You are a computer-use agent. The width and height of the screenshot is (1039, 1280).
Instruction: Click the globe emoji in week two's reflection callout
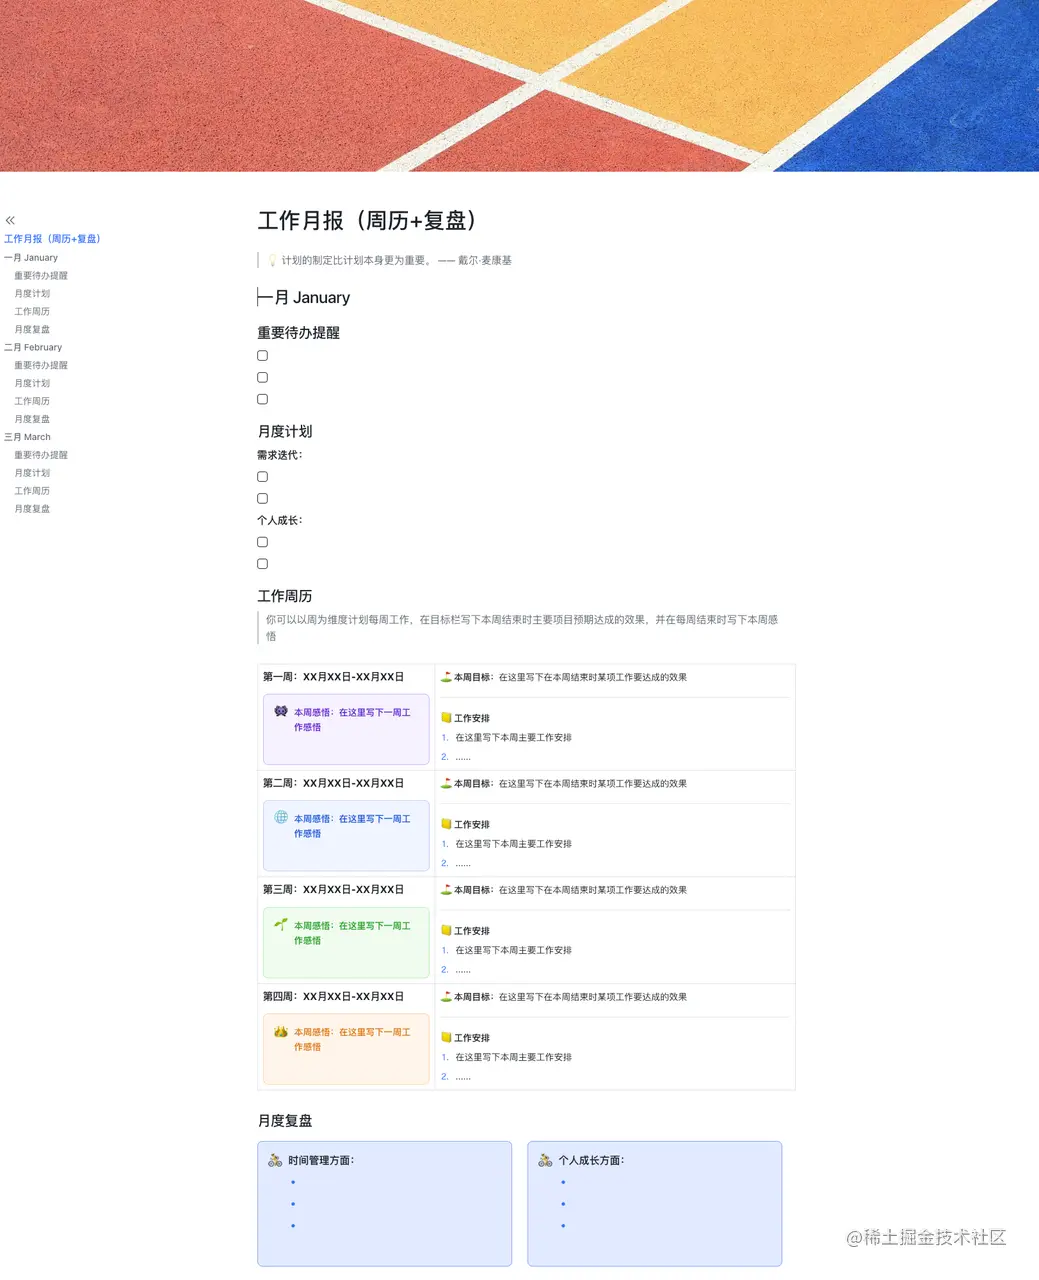(x=281, y=817)
